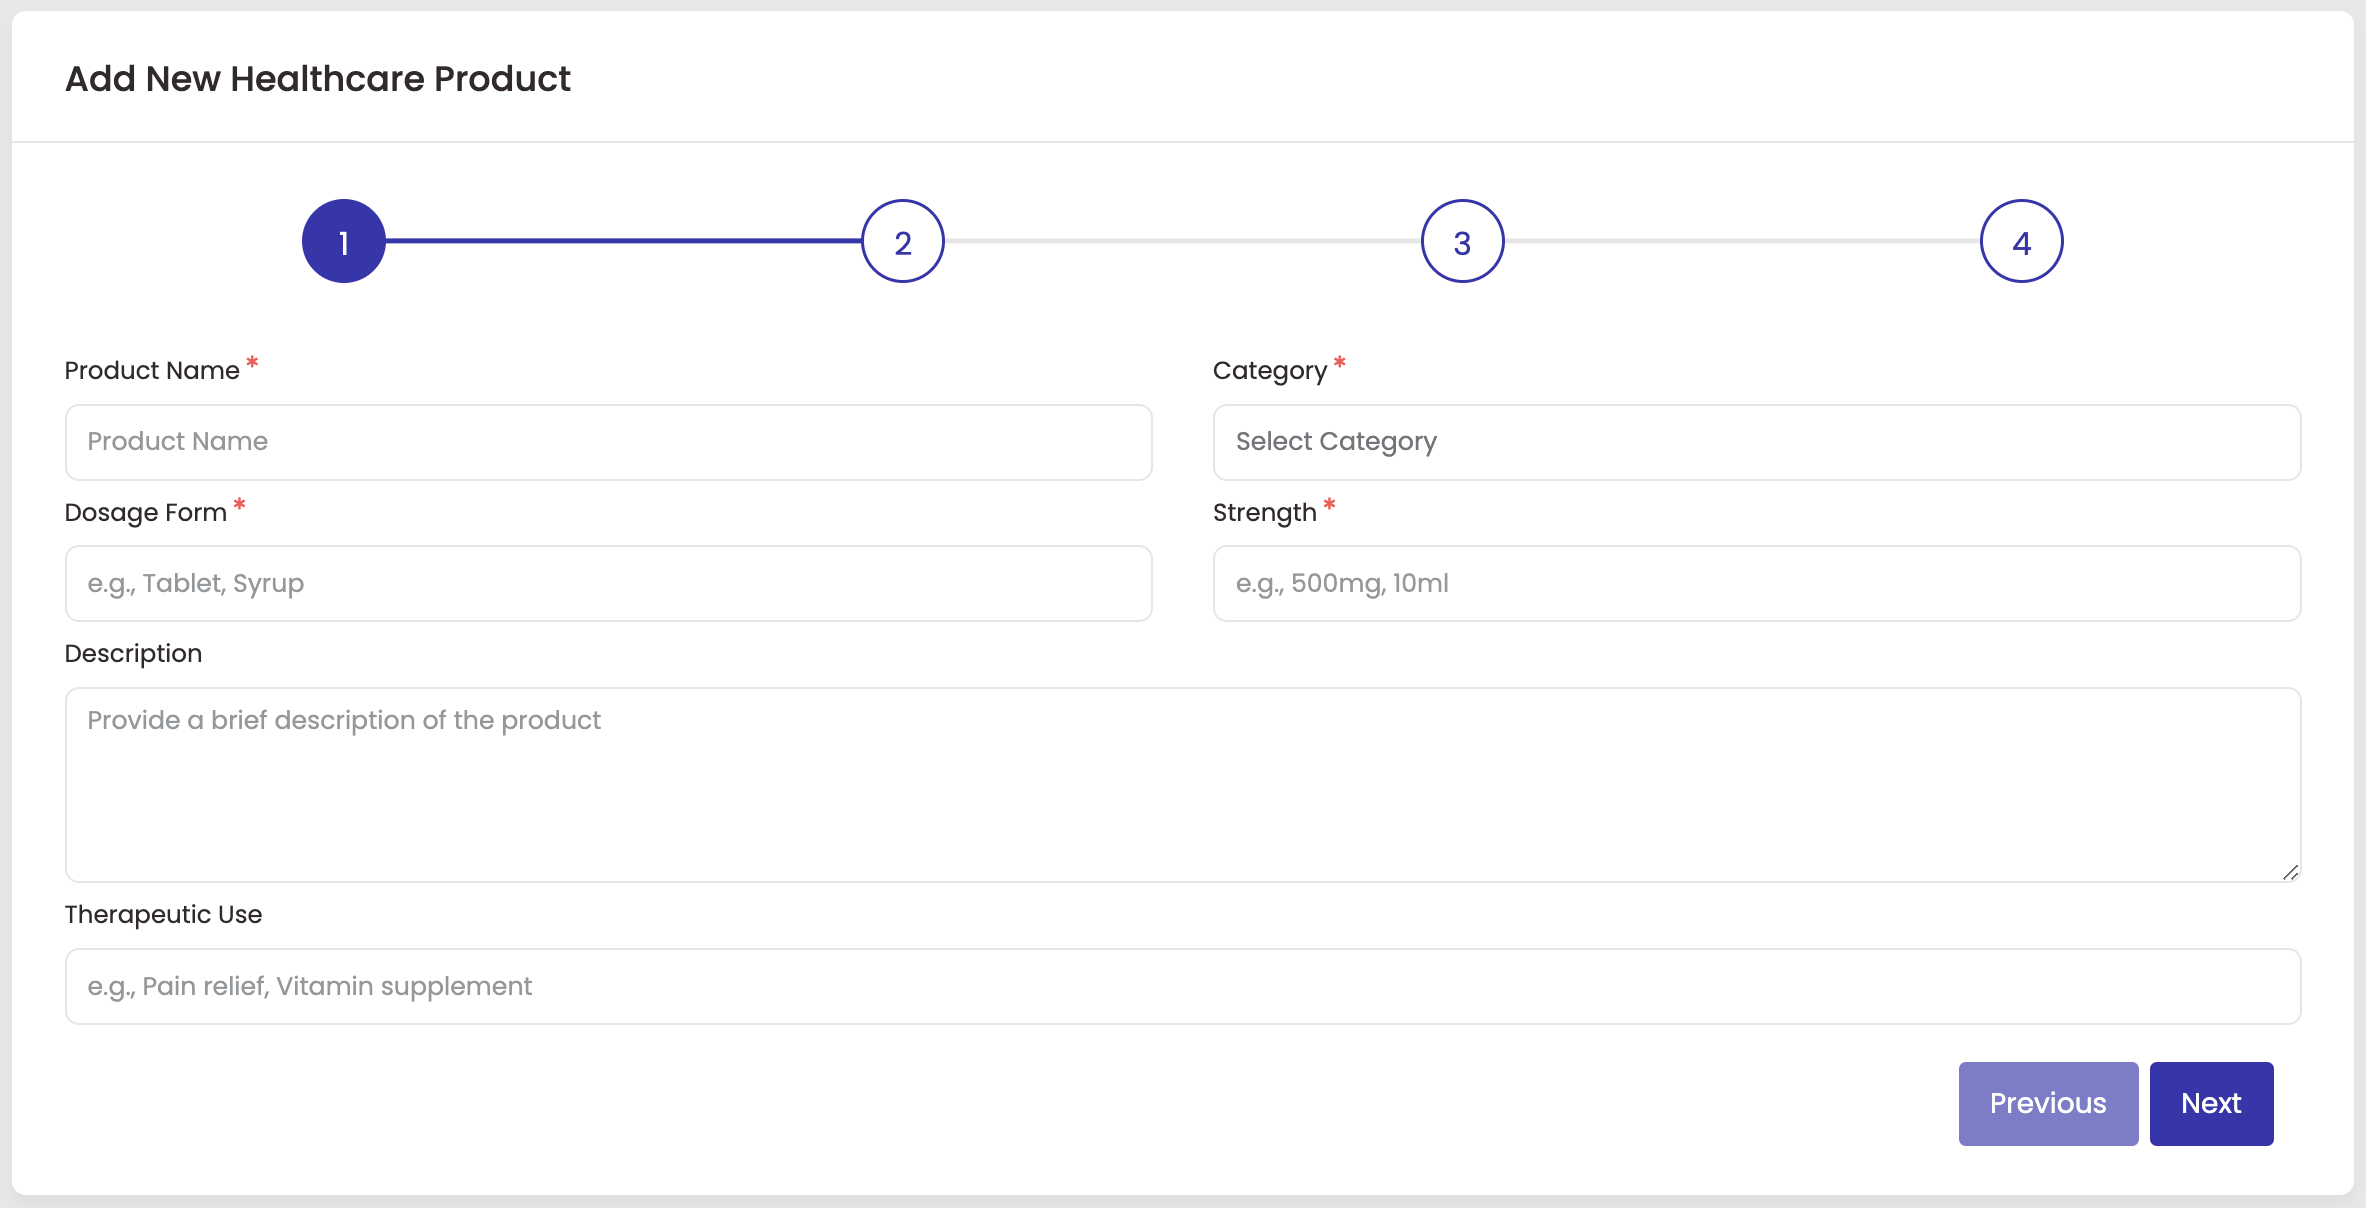Click step 1 circle in progress indicator
2366x1208 pixels.
[343, 241]
